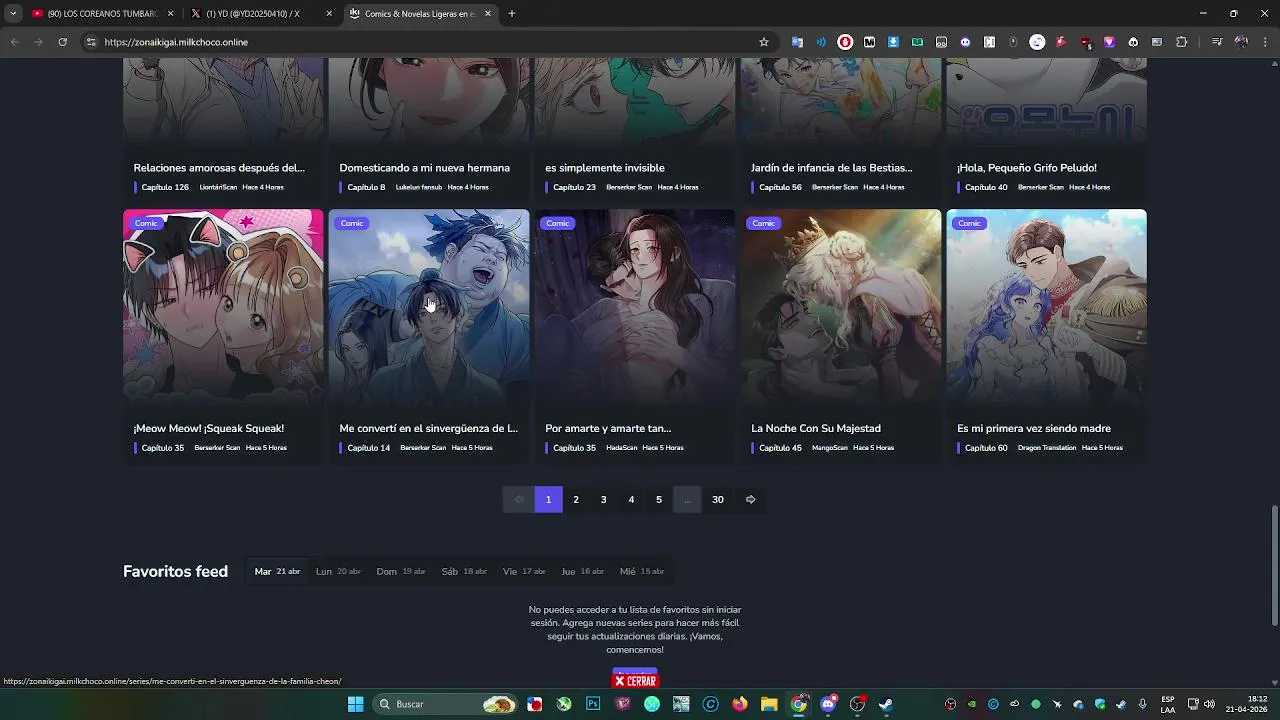Open es simplemente invisible title link

(605, 168)
